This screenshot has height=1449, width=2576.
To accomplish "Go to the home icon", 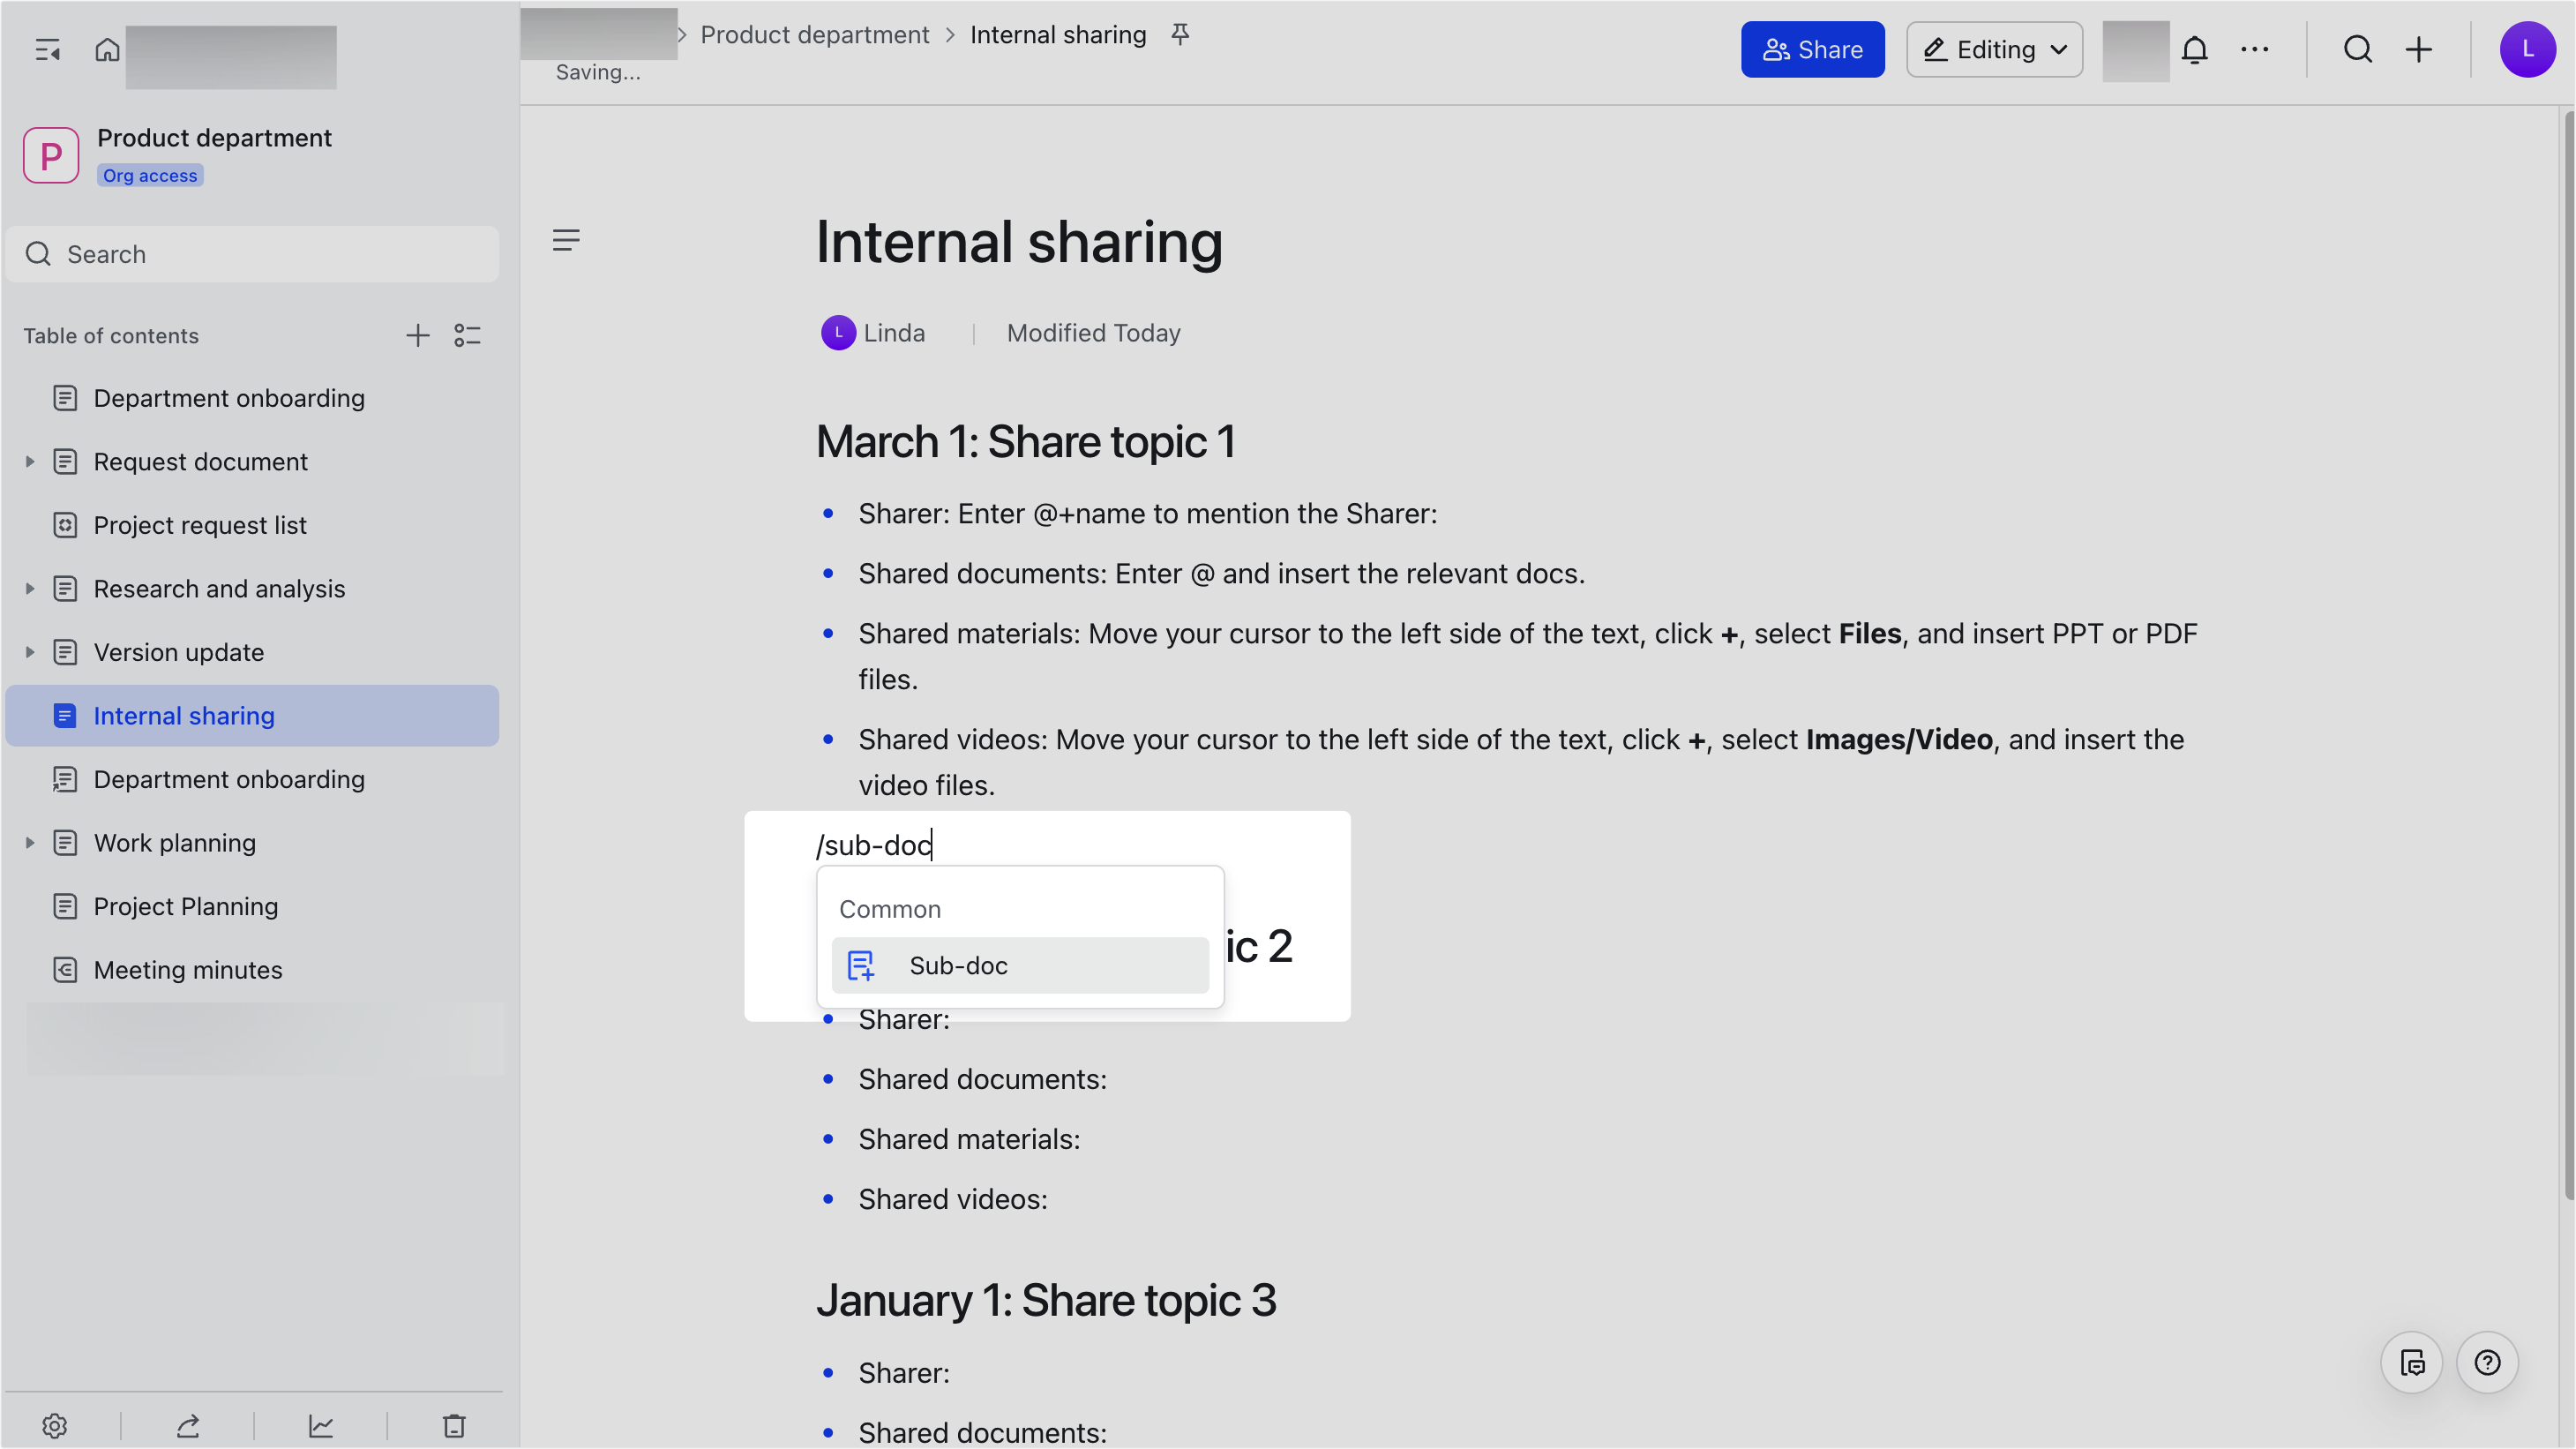I will [x=107, y=49].
